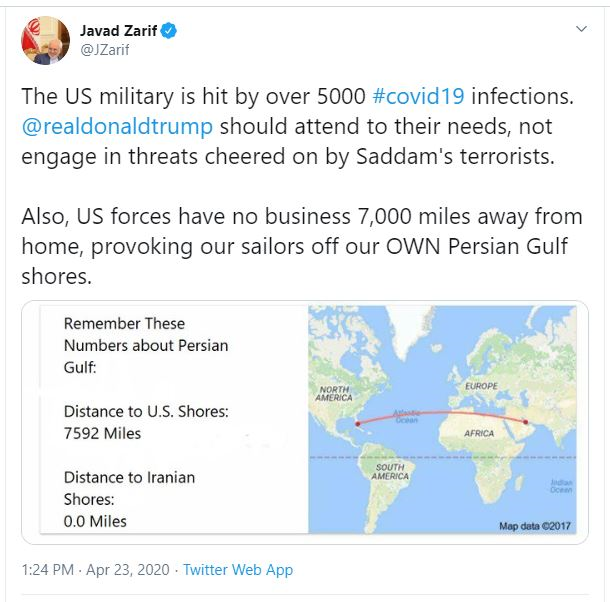This screenshot has height=602, width=610.
Task: Click the Indian Ocean map label
Action: pyautogui.click(x=561, y=486)
